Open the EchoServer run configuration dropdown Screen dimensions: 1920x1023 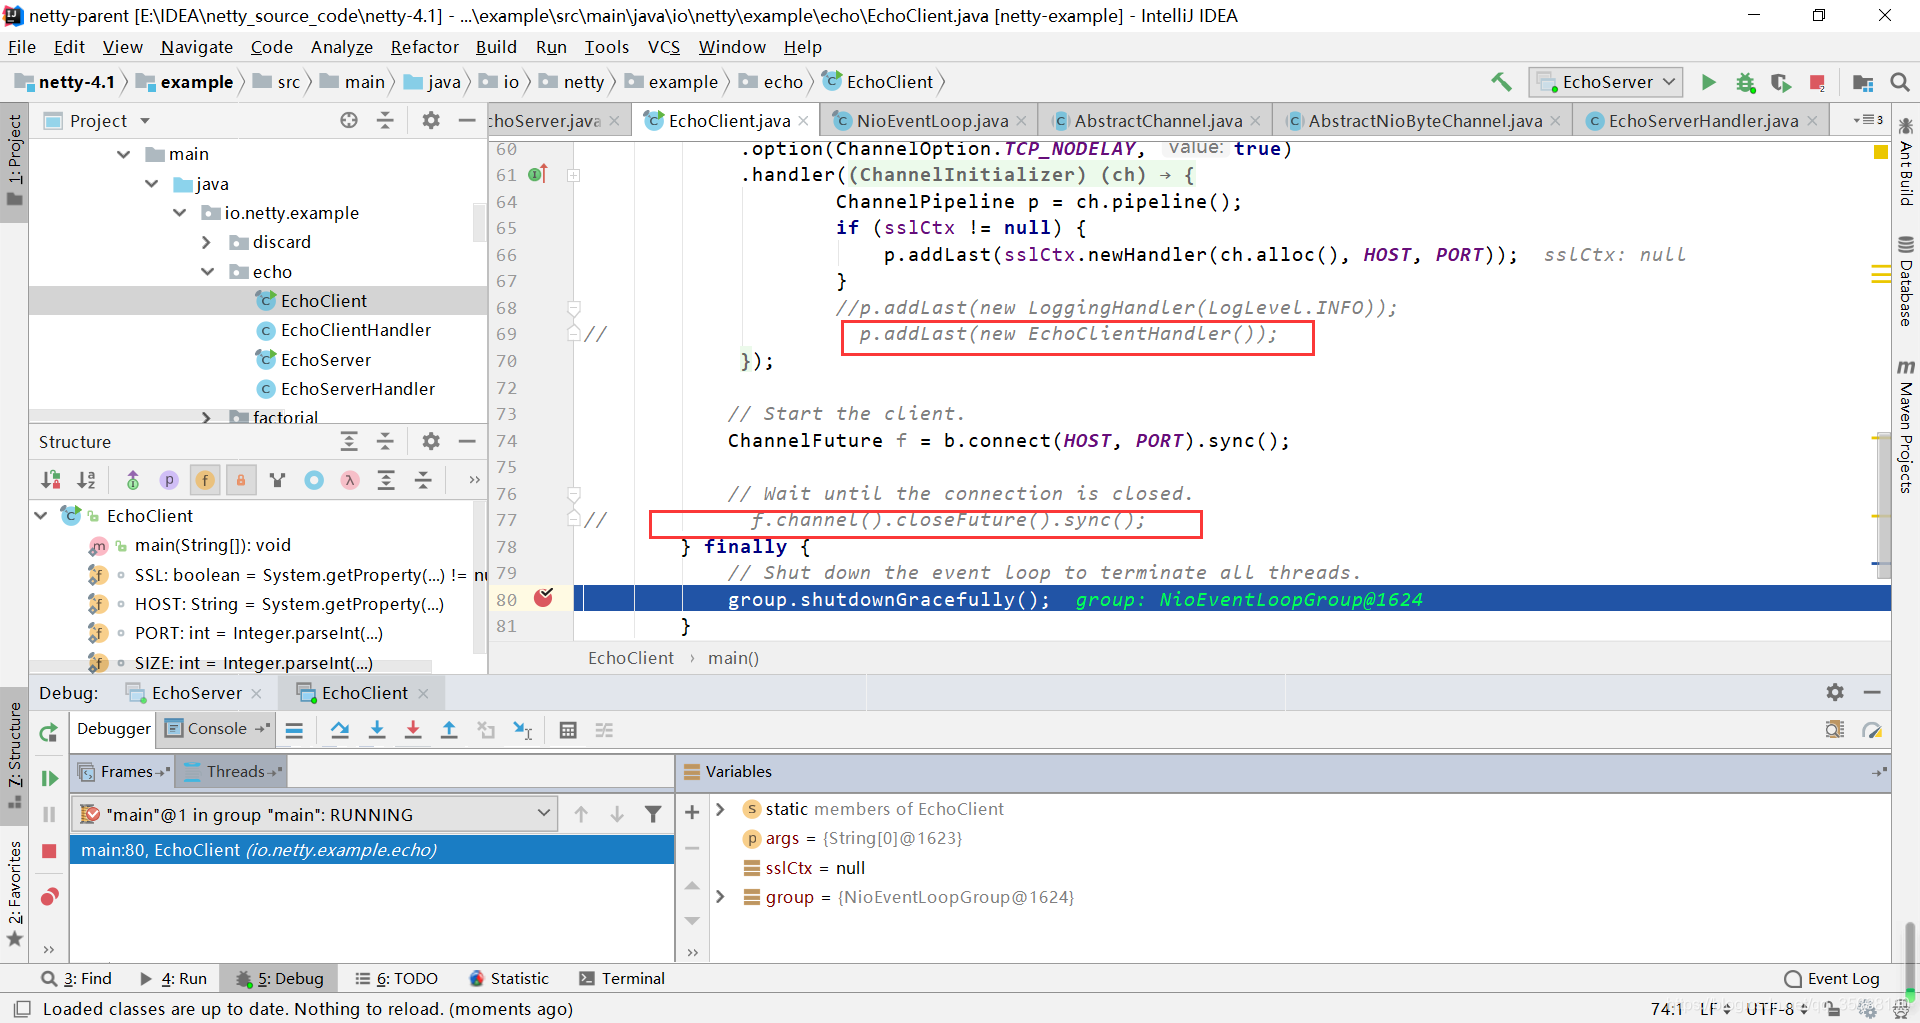click(1606, 82)
